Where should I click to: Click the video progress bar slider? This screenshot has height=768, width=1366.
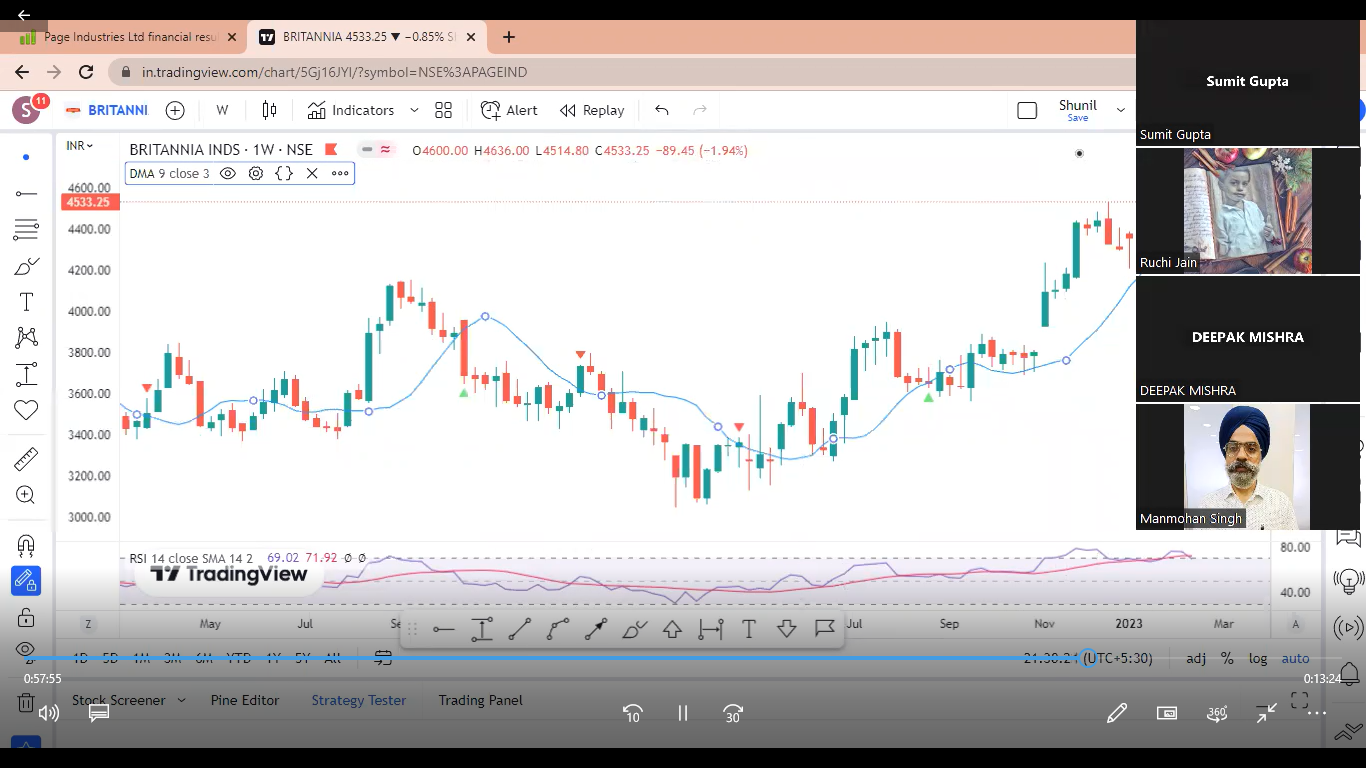click(1088, 658)
